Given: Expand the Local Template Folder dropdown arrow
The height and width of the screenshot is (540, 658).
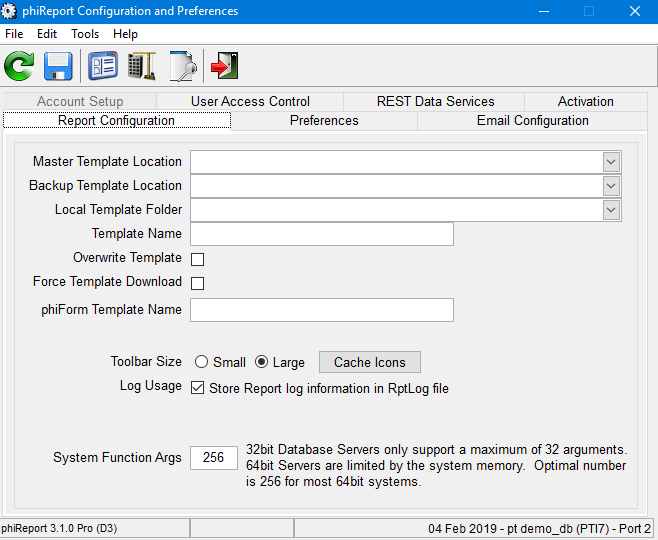Looking at the screenshot, I should coord(611,210).
